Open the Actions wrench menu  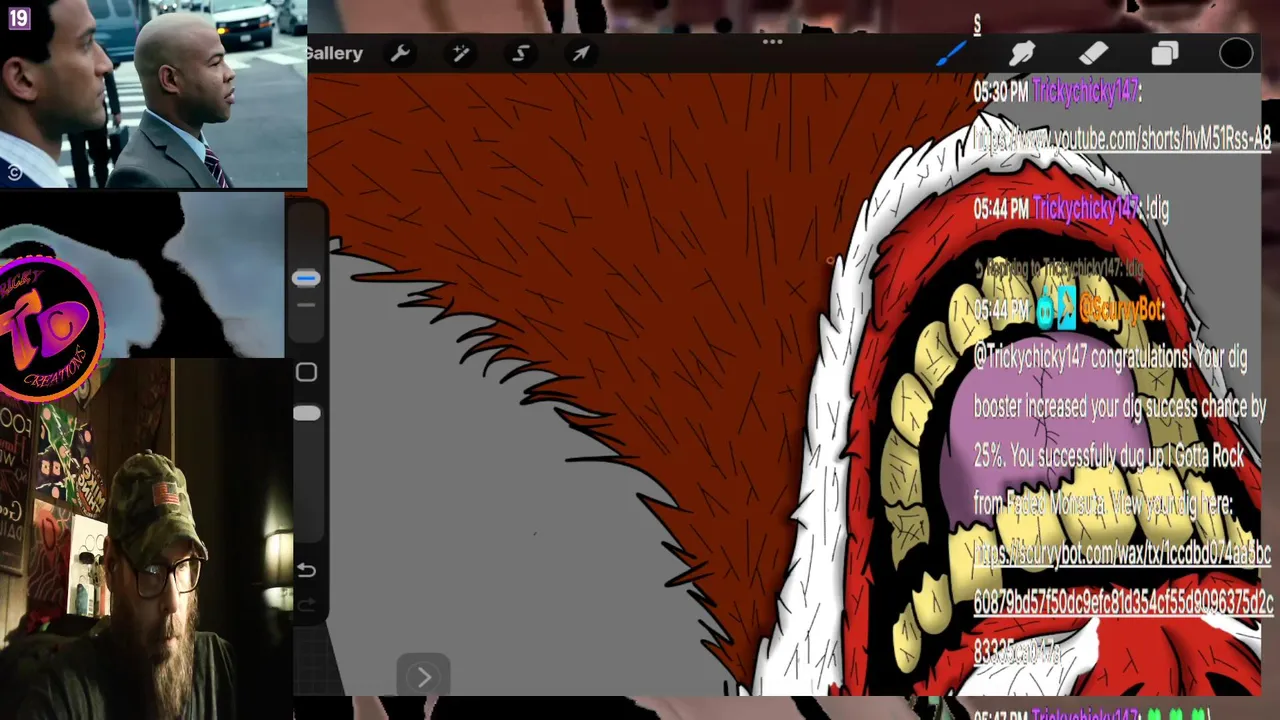point(400,54)
